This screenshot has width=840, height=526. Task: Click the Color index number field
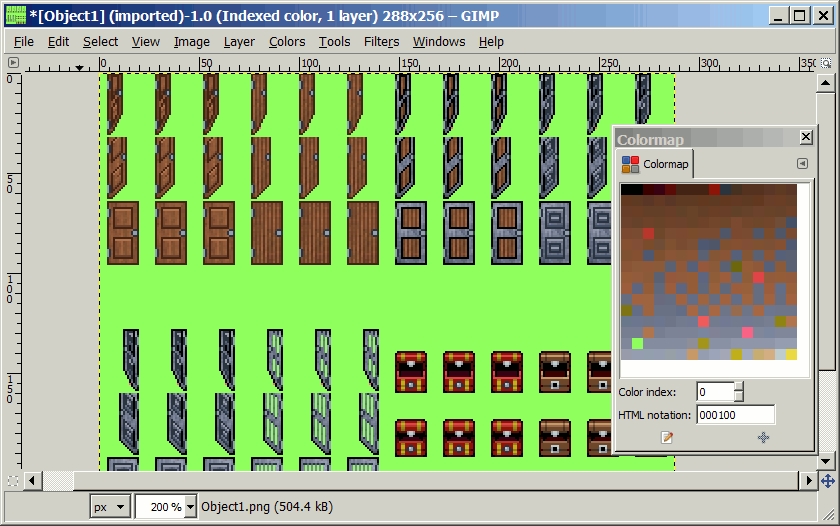coord(714,392)
